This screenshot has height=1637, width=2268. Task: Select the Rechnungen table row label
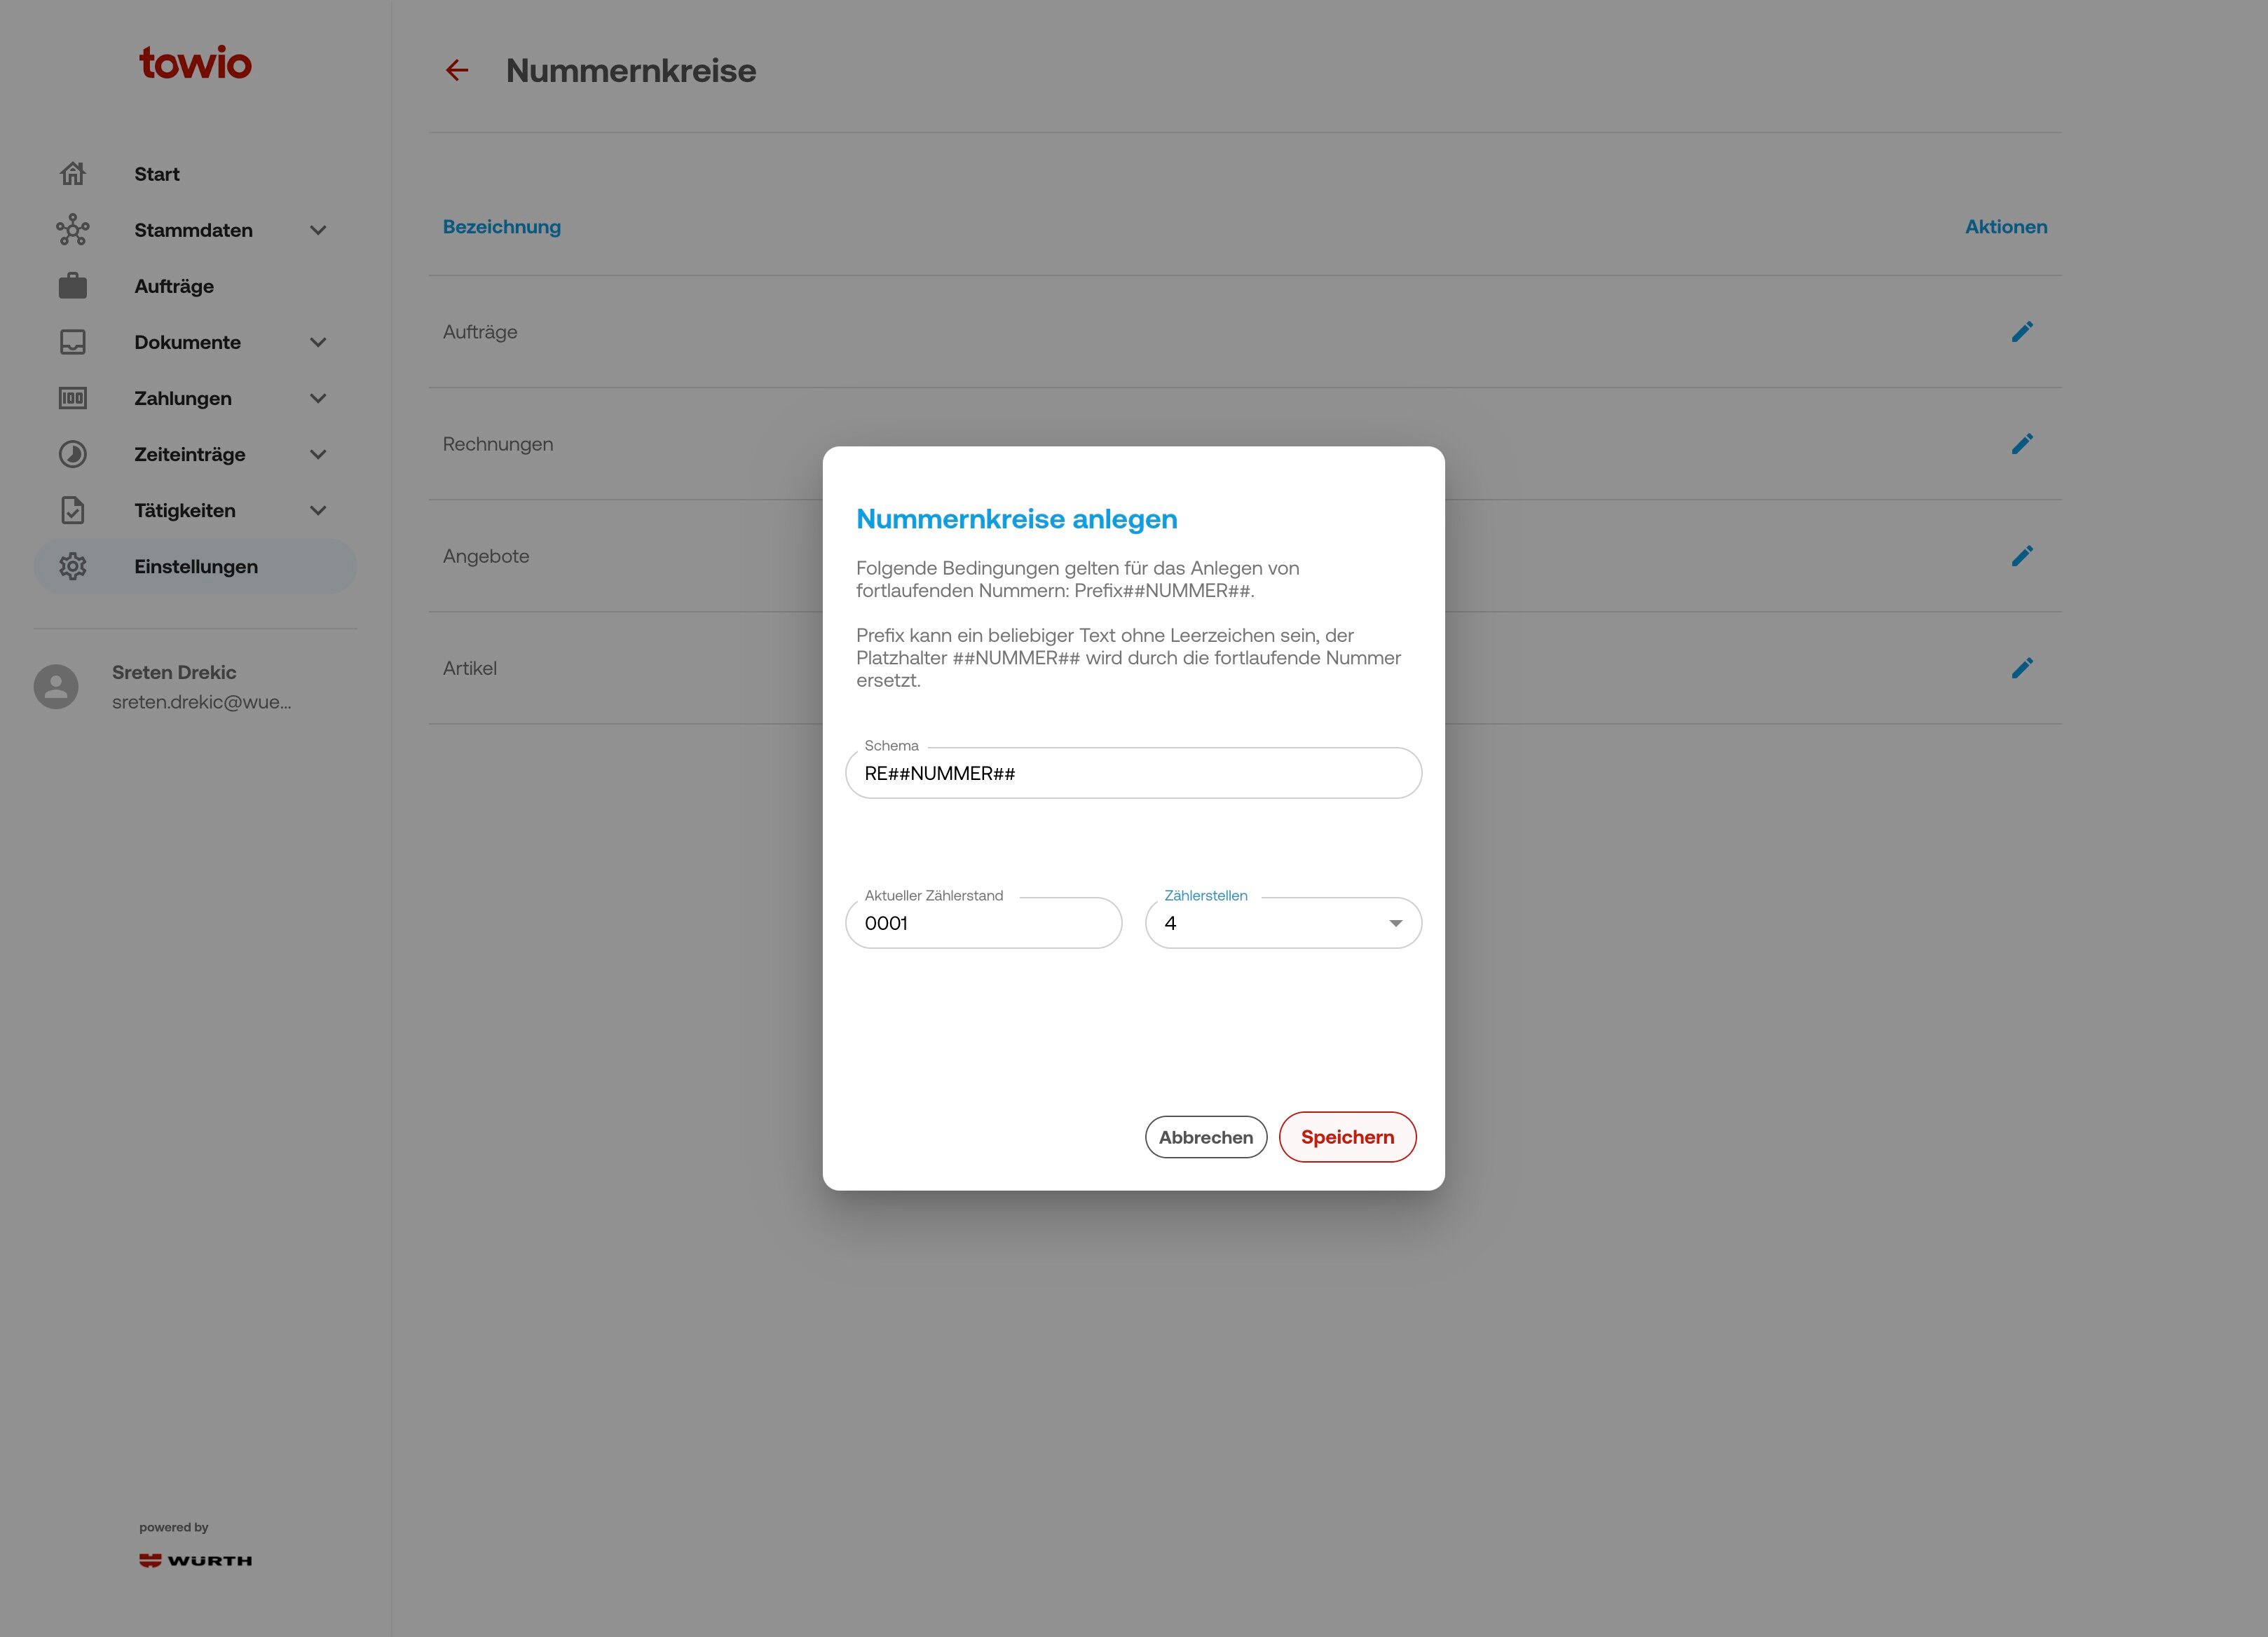pos(498,444)
